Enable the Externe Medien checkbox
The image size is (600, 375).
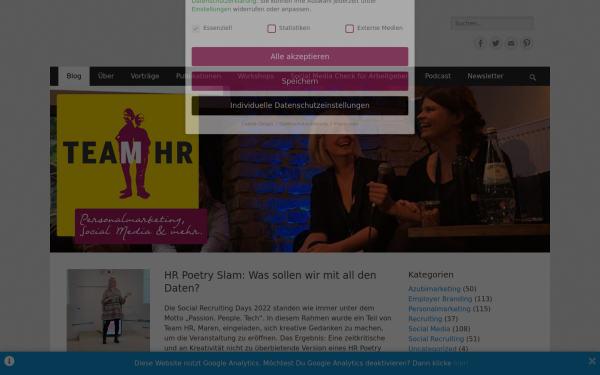(x=349, y=29)
